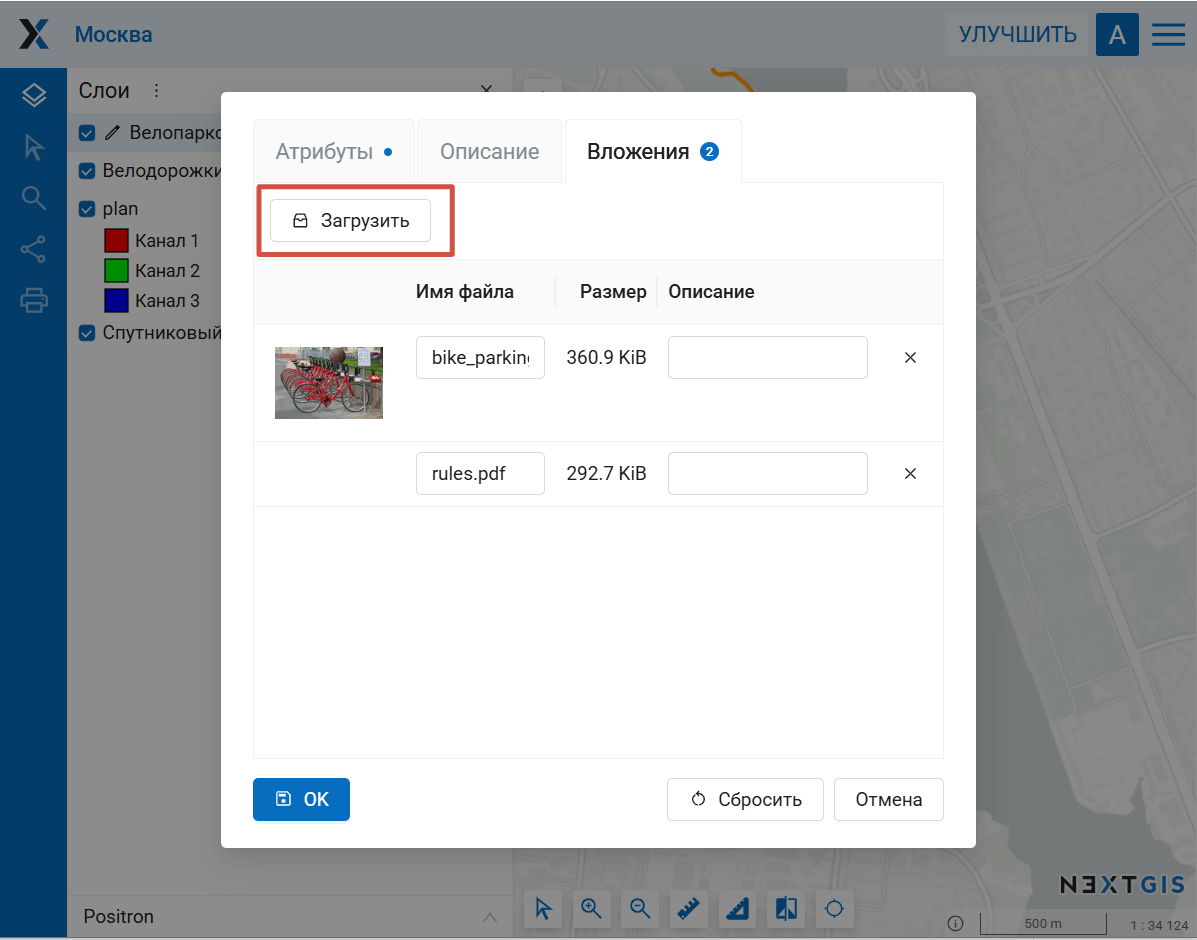Switch to the Атрибуты tab

click(x=333, y=152)
